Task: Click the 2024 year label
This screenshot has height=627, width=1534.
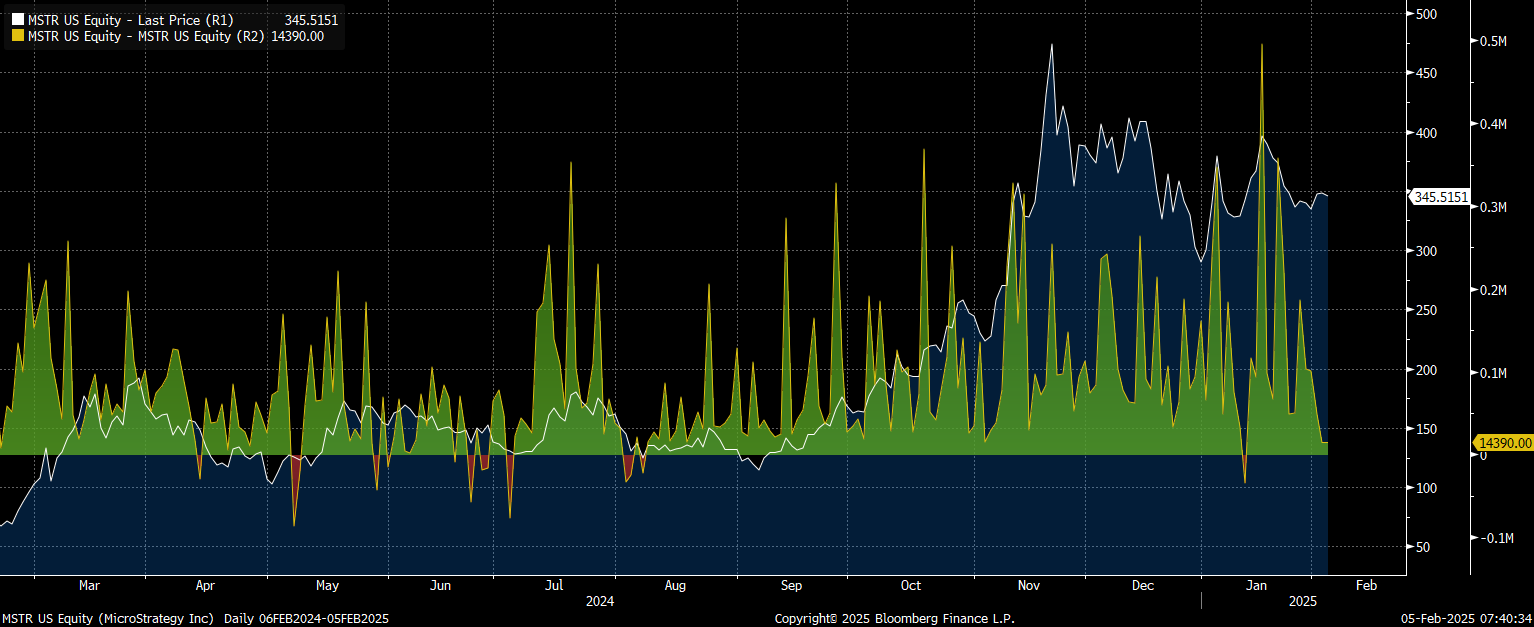Action: click(600, 602)
